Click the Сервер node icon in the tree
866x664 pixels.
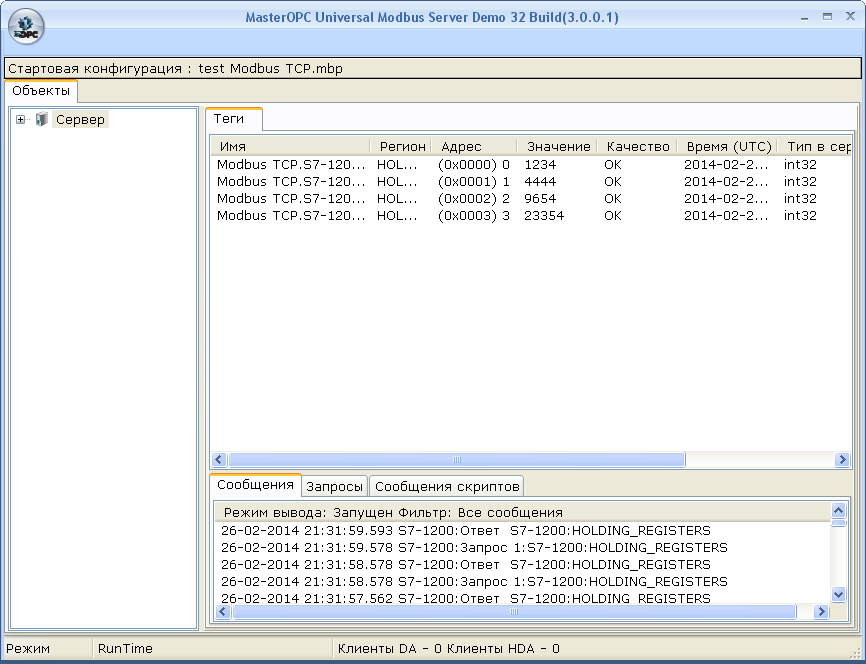41,119
